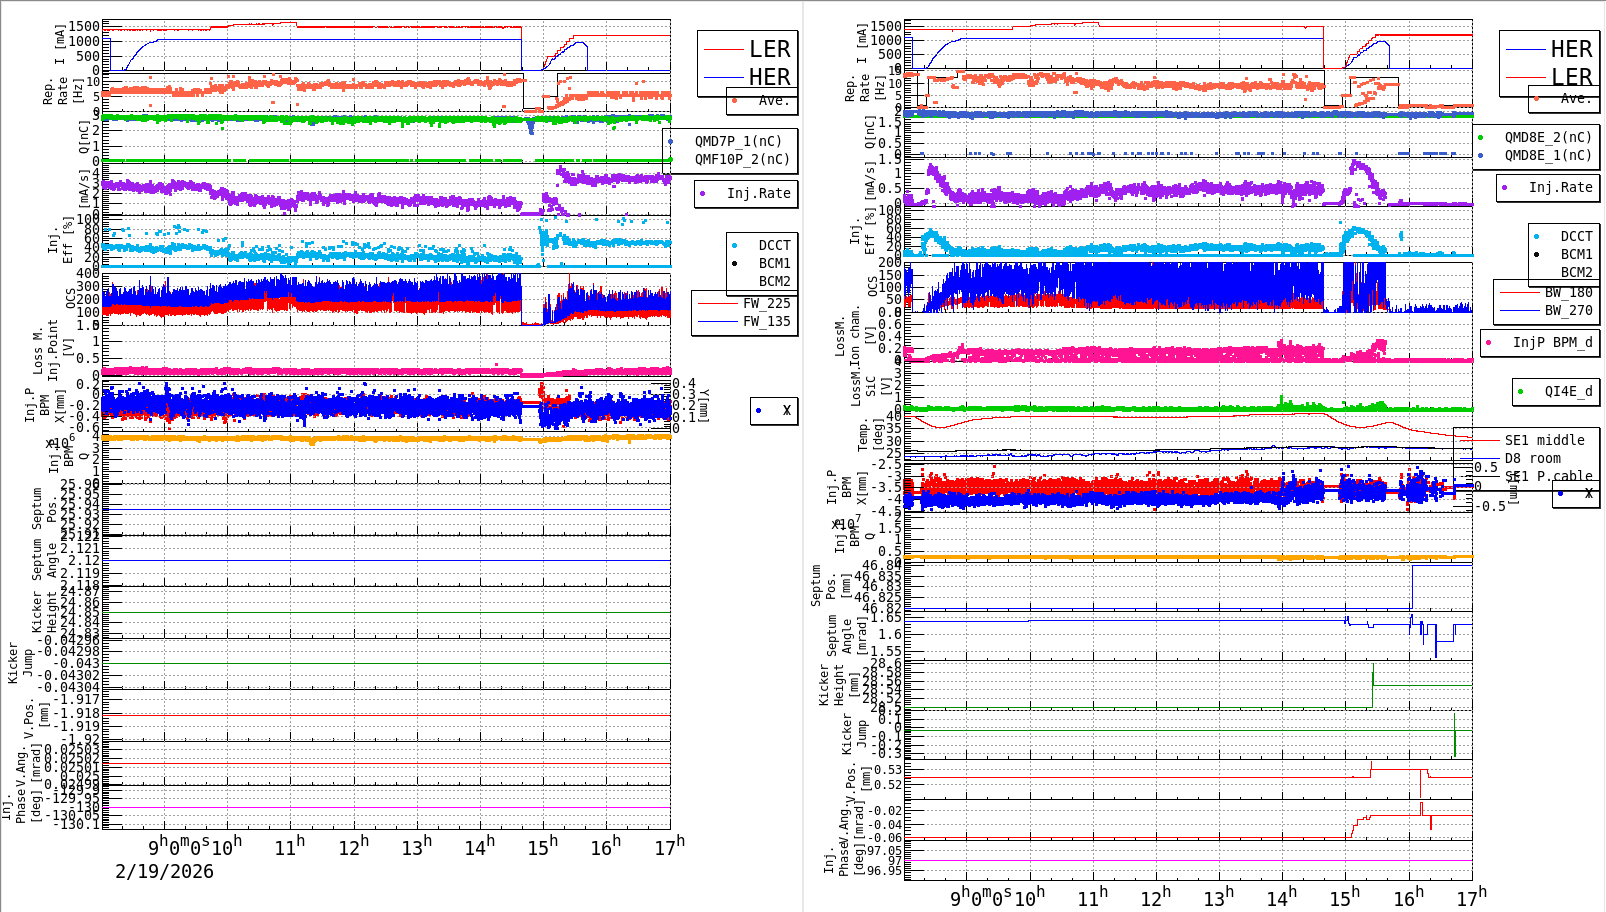Click the 17h time tick in right plot
Image resolution: width=1606 pixels, height=912 pixels.
(1471, 897)
